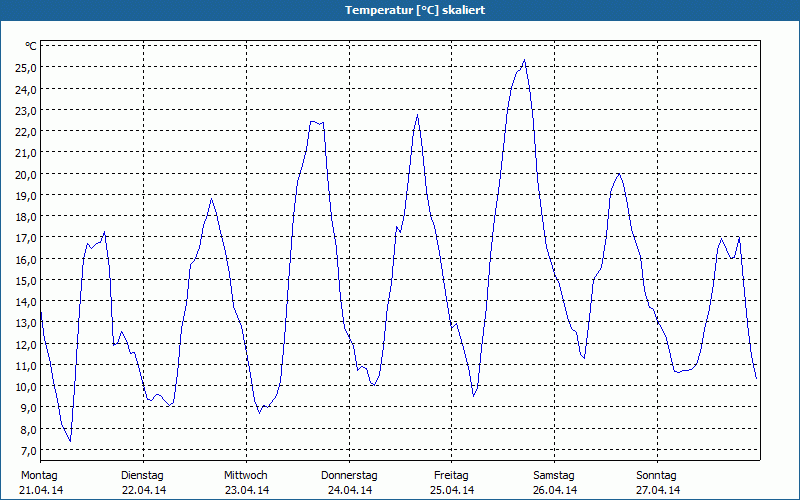Screen dimensions: 800x500
Task: Click the chart title 'Temperatur [°C] skaliert'
Action: [x=400, y=10]
